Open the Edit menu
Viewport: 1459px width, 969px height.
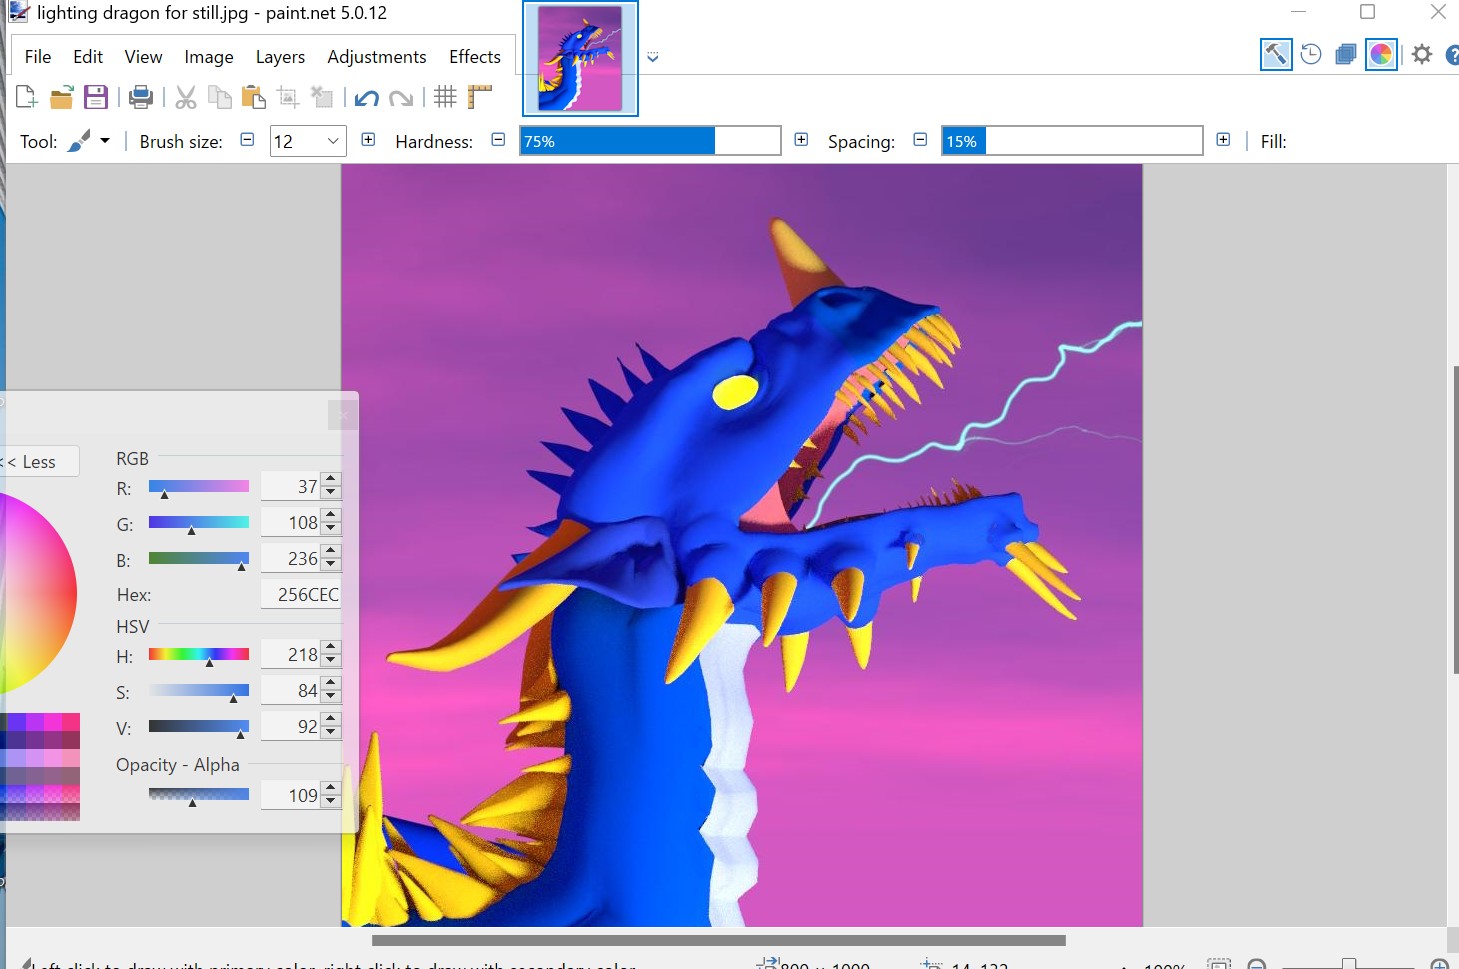[x=88, y=57]
